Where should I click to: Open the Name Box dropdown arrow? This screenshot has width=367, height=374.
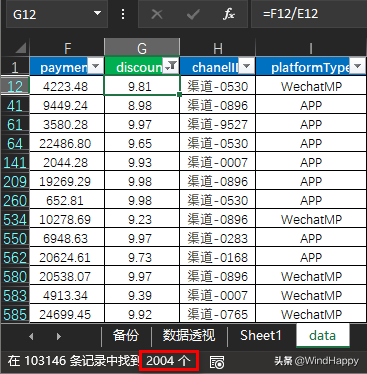[97, 14]
